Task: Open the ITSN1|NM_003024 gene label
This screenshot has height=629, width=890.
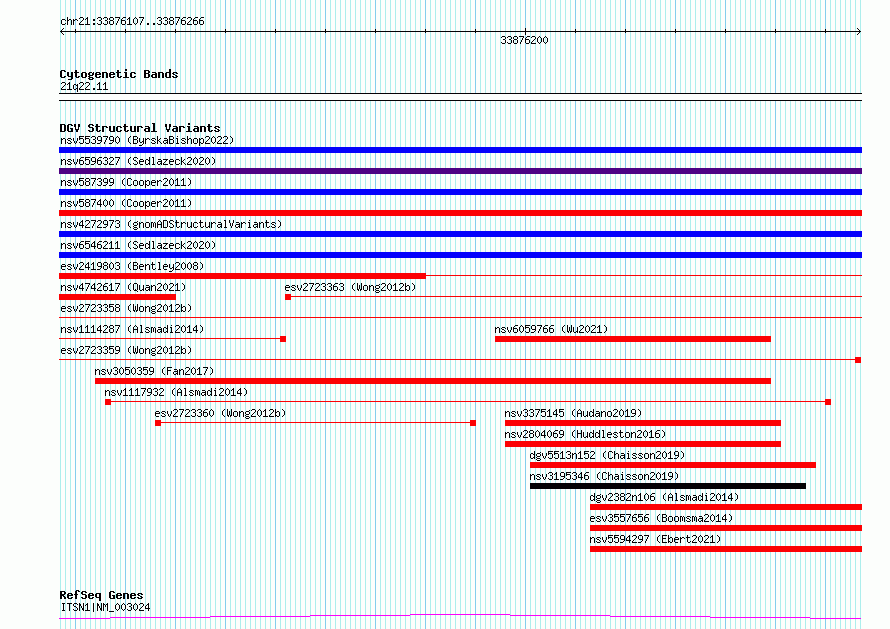Action: point(105,607)
